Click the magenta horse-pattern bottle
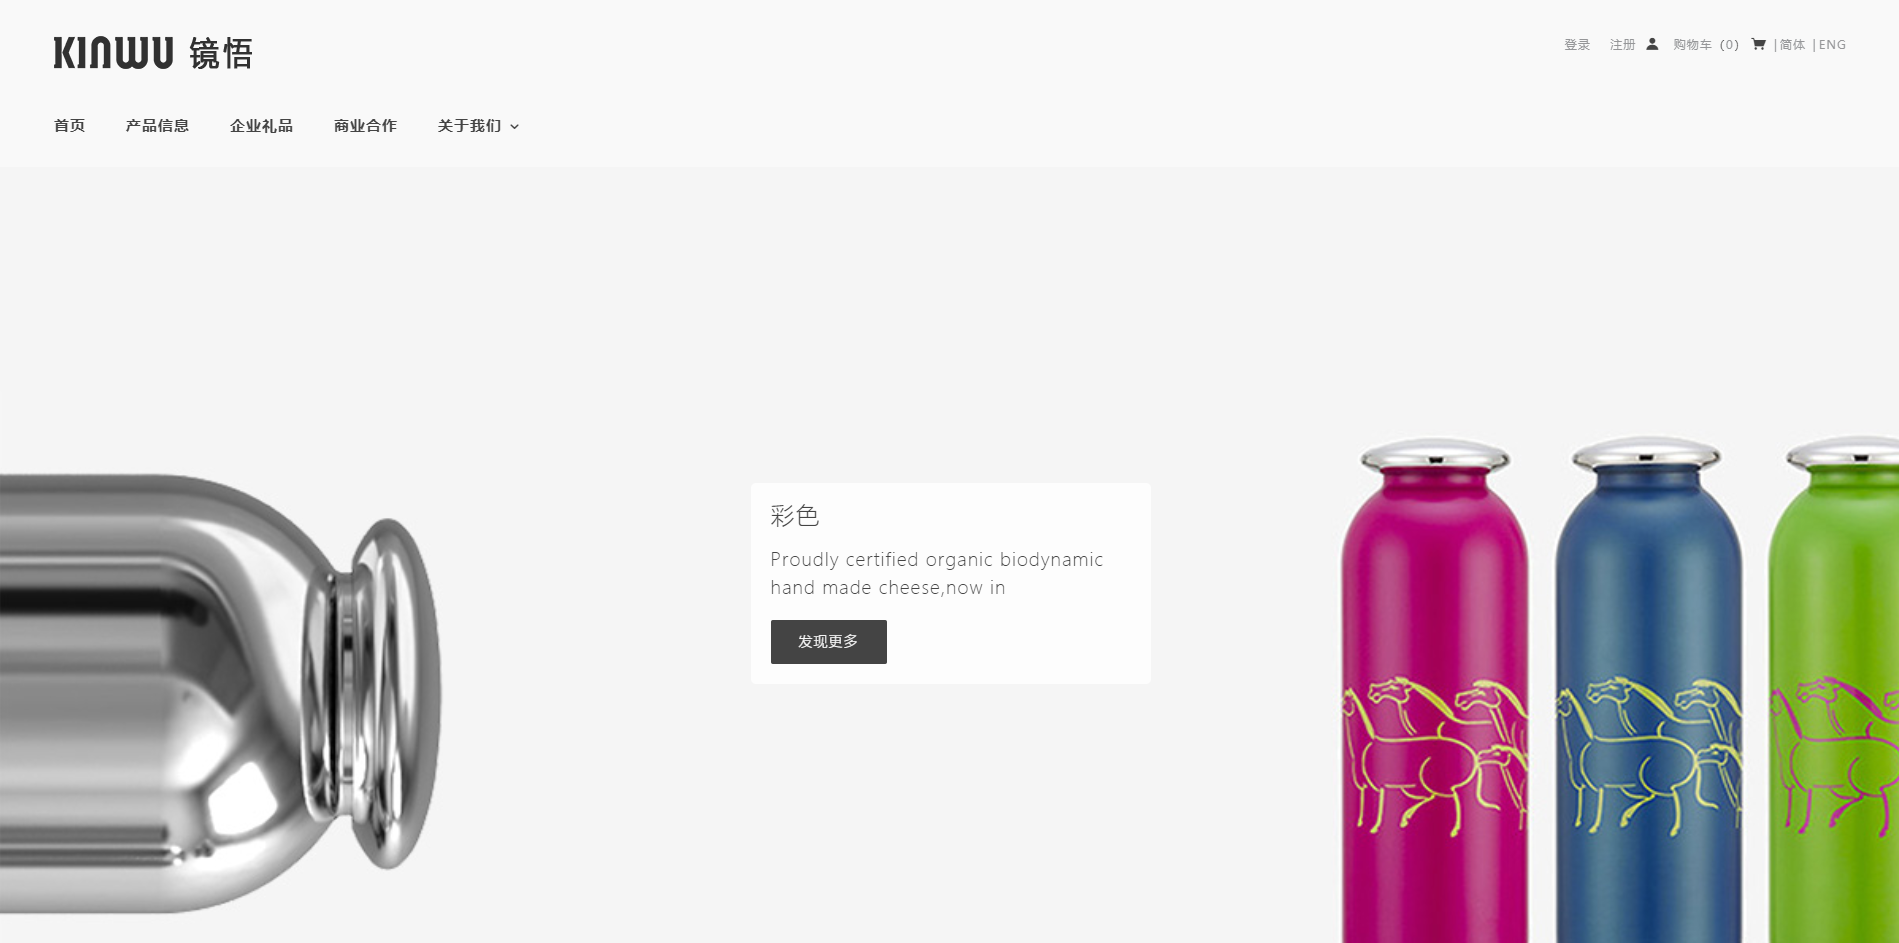Viewport: 1899px width, 943px height. (x=1435, y=690)
